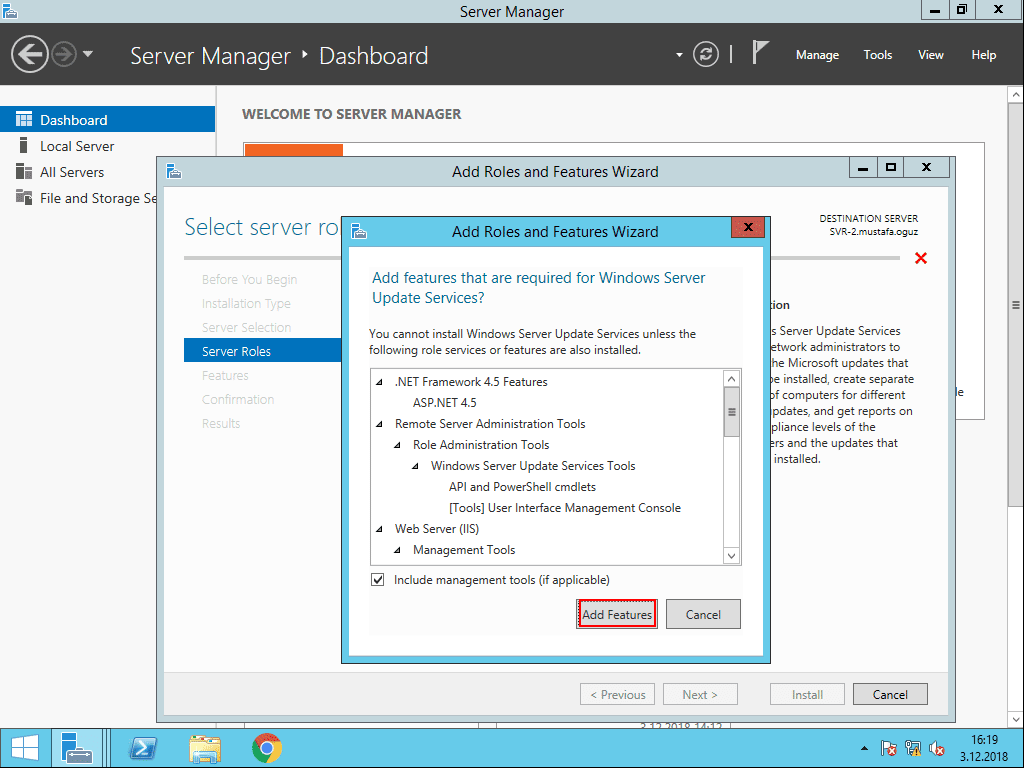Launch PowerShell from taskbar
The width and height of the screenshot is (1024, 768).
143,748
